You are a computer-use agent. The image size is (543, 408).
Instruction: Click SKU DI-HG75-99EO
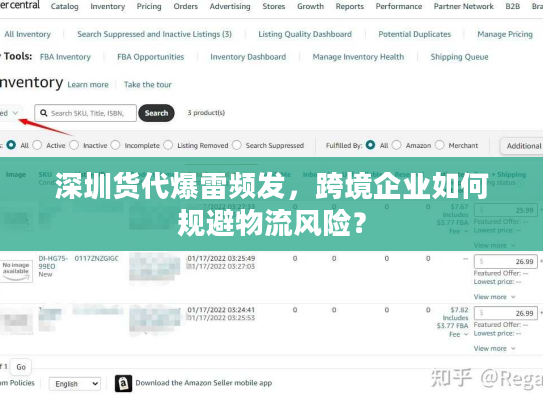click(x=53, y=262)
